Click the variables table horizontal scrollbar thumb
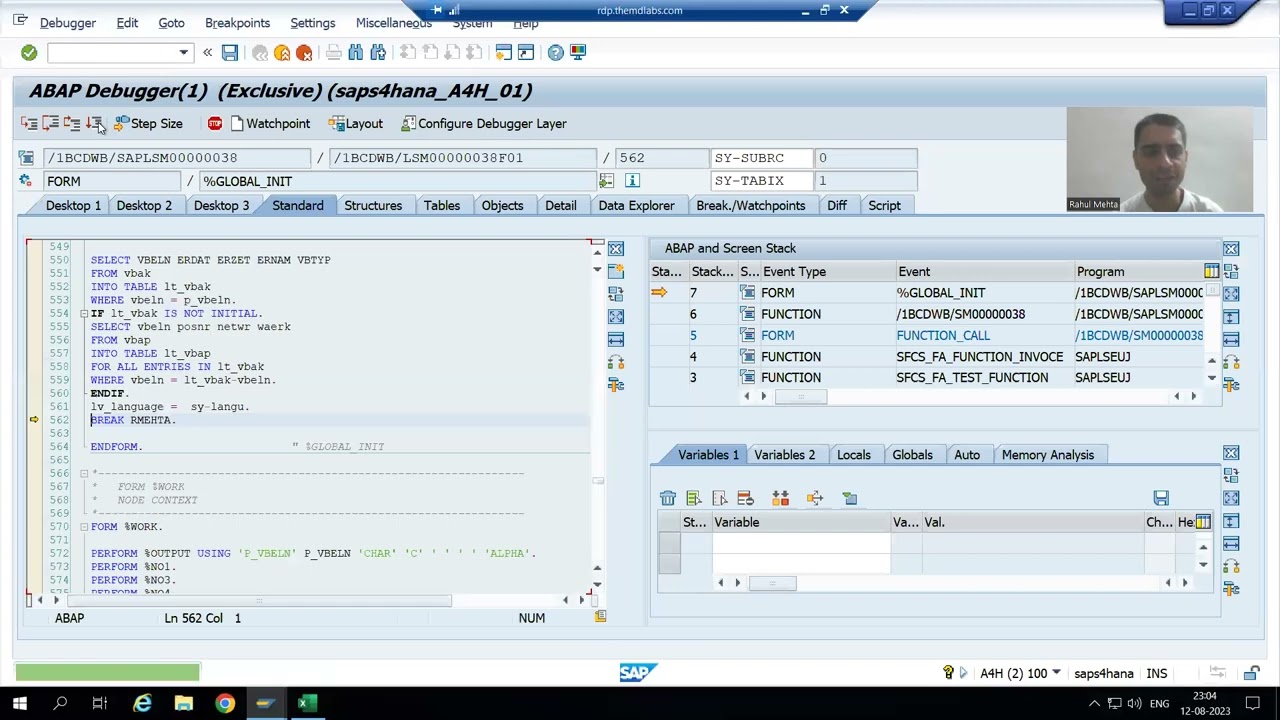 click(771, 583)
